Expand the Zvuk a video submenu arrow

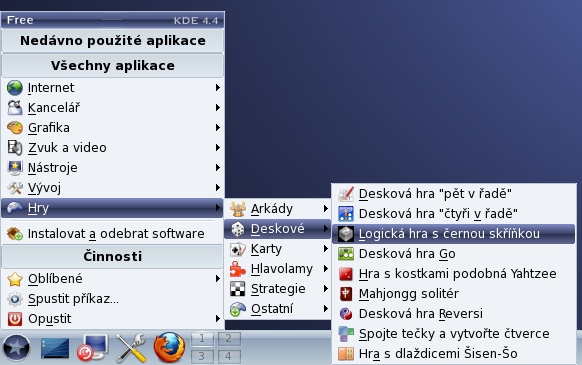[218, 148]
